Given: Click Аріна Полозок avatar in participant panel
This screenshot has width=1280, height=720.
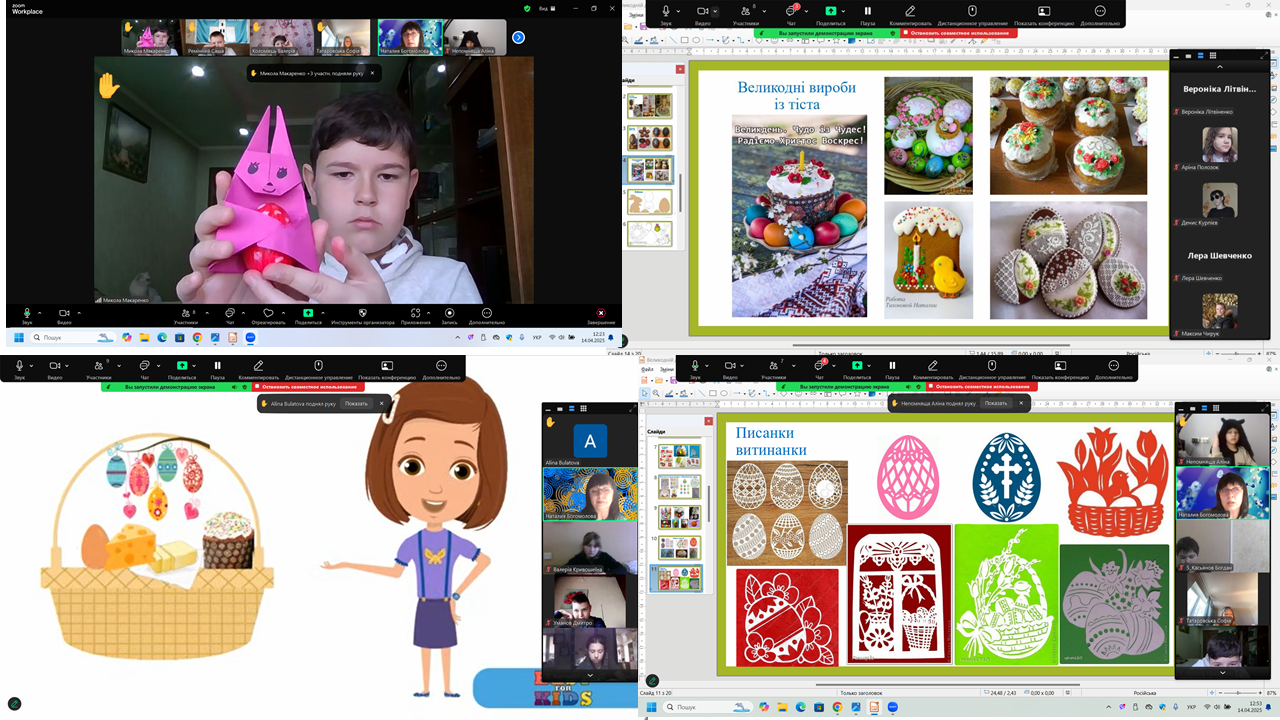Looking at the screenshot, I should pos(1219,144).
